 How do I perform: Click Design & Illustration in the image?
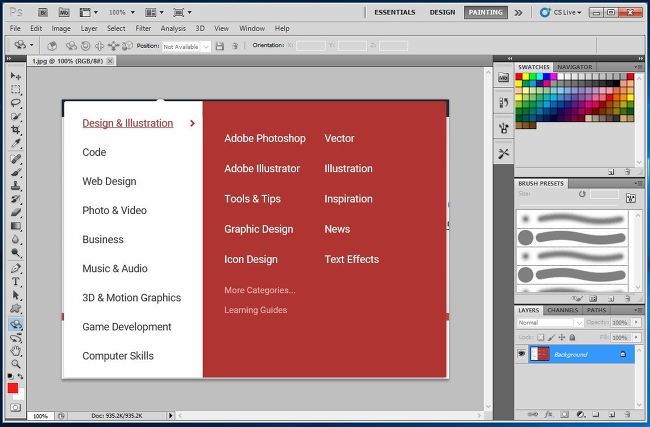[x=128, y=123]
